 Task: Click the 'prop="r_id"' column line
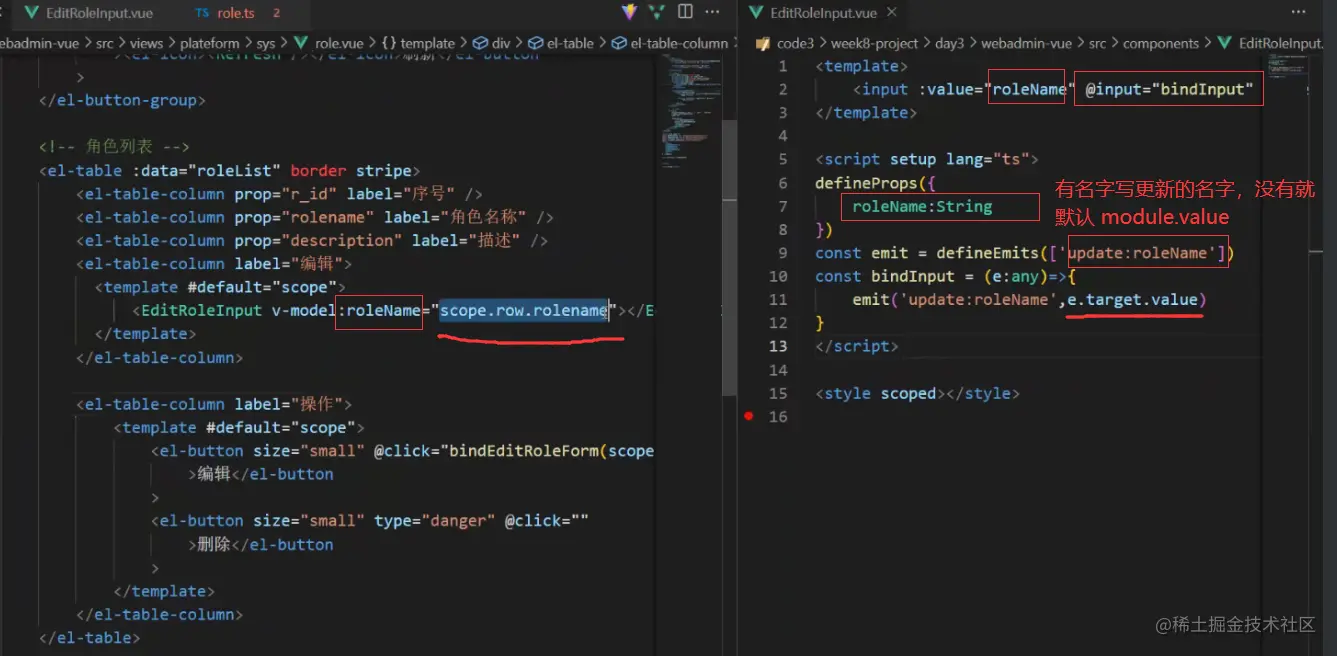[x=280, y=194]
